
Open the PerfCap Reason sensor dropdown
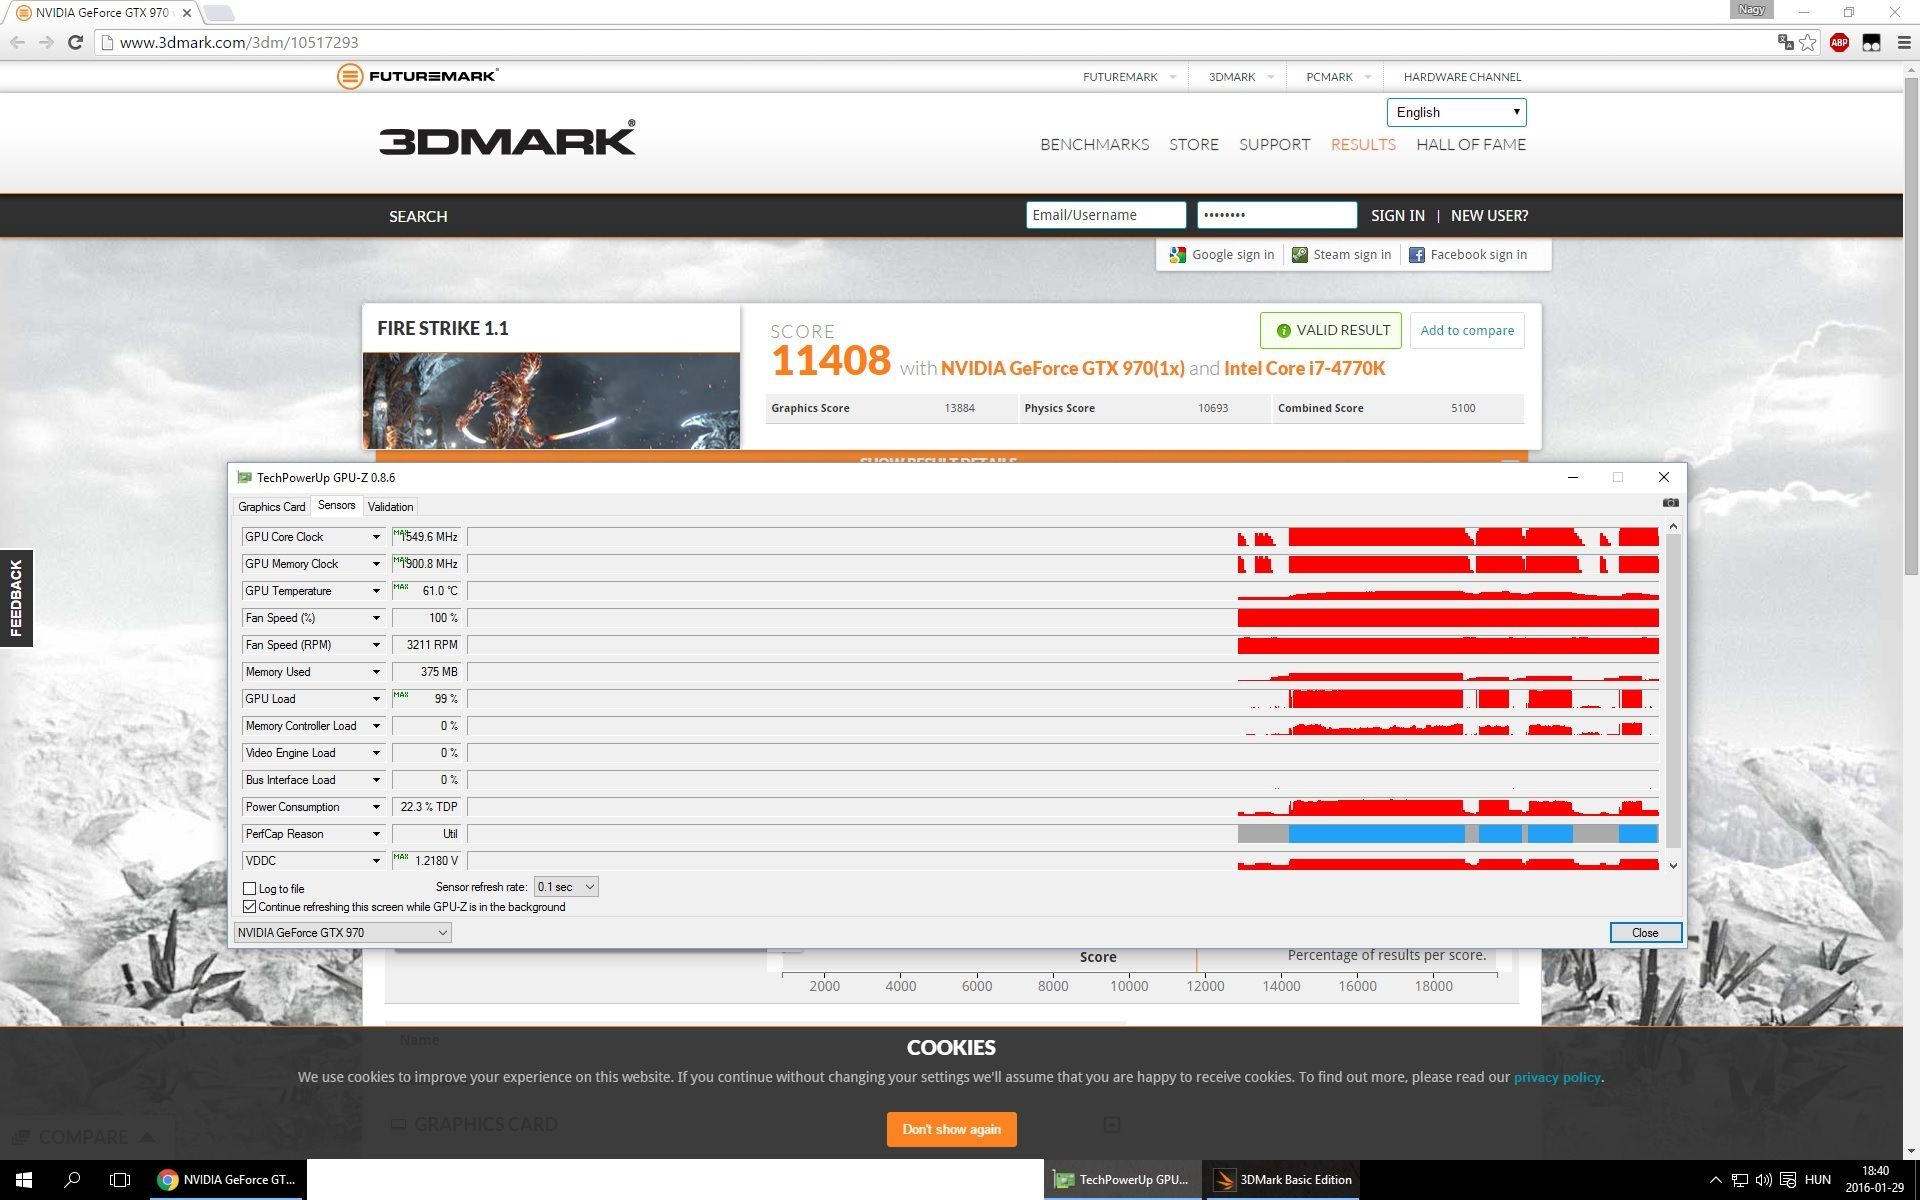(376, 834)
